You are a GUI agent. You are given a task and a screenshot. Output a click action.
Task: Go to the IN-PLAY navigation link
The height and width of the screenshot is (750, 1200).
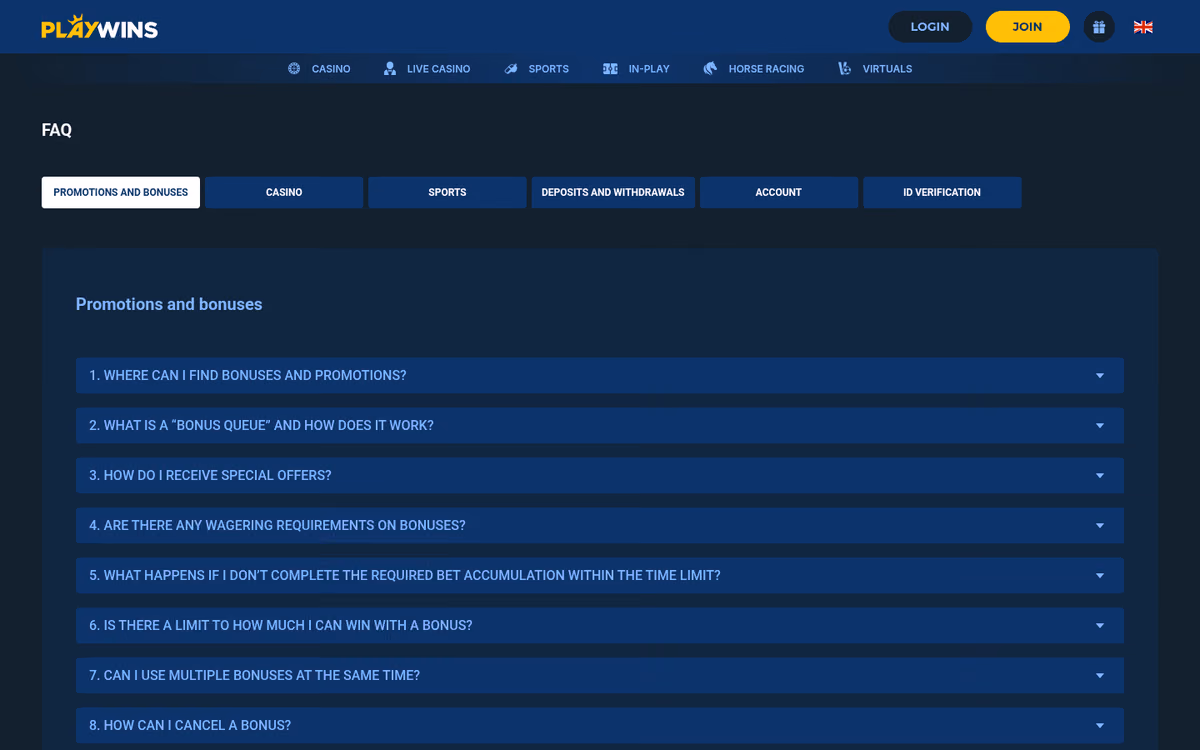649,69
